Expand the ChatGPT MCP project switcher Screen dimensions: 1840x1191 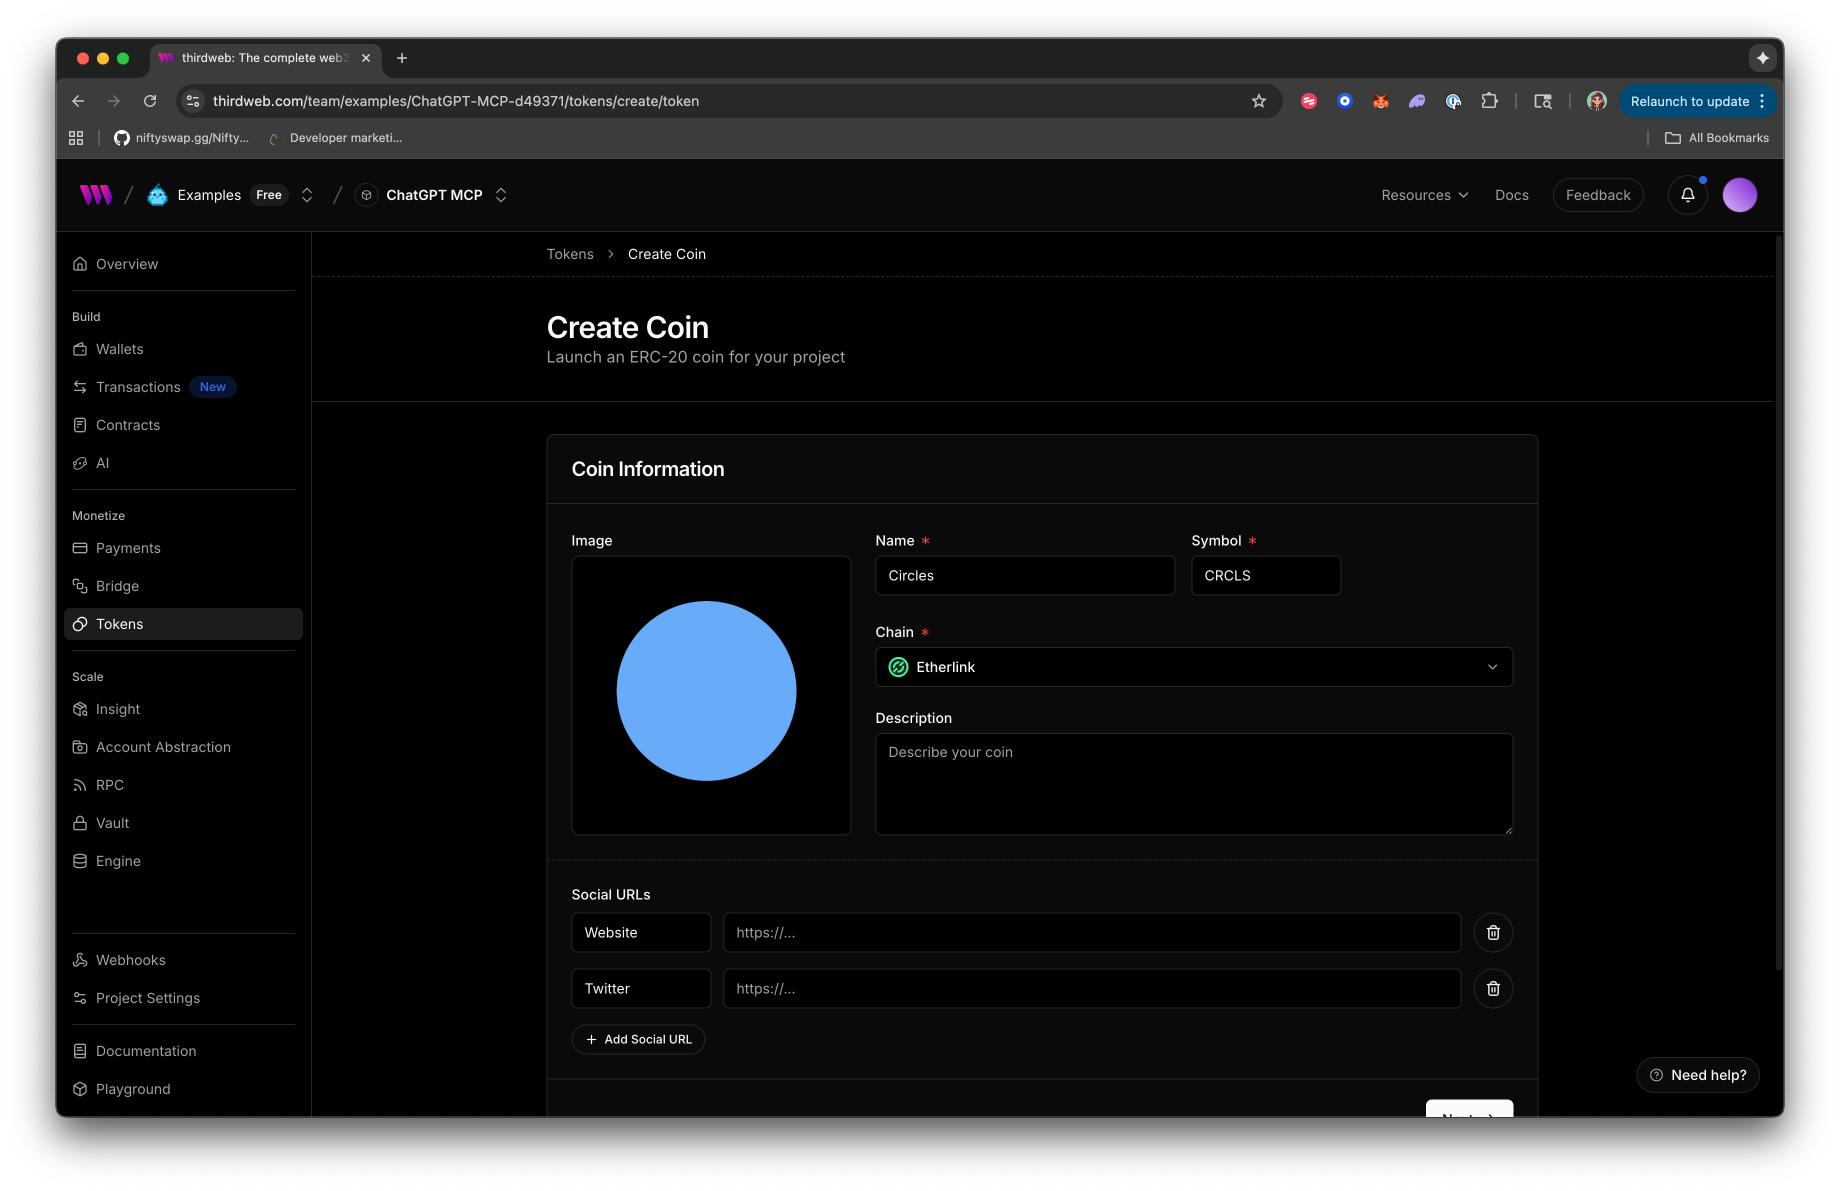click(x=501, y=195)
